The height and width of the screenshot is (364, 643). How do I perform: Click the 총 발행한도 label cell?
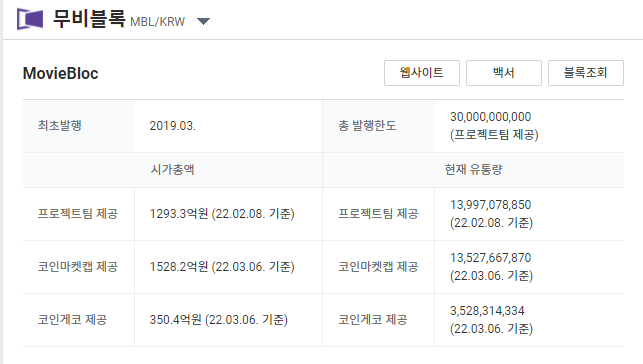[379, 126]
